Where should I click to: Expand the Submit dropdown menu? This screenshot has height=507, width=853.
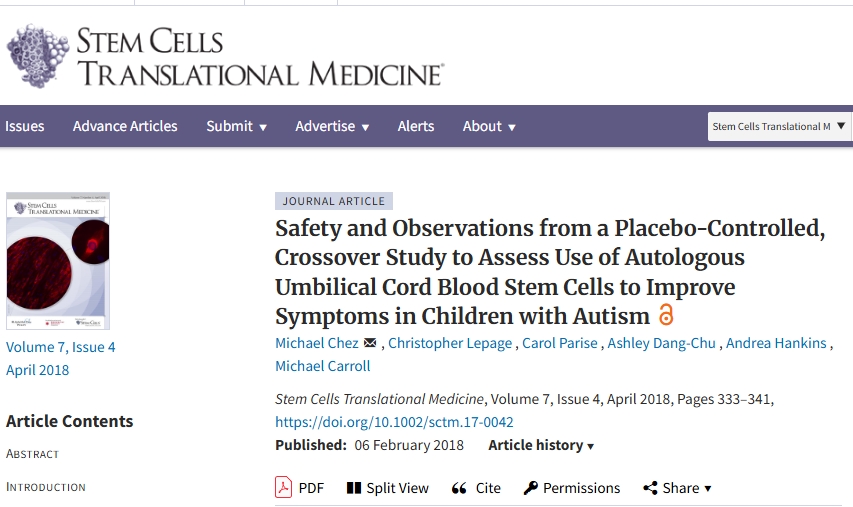coord(236,126)
